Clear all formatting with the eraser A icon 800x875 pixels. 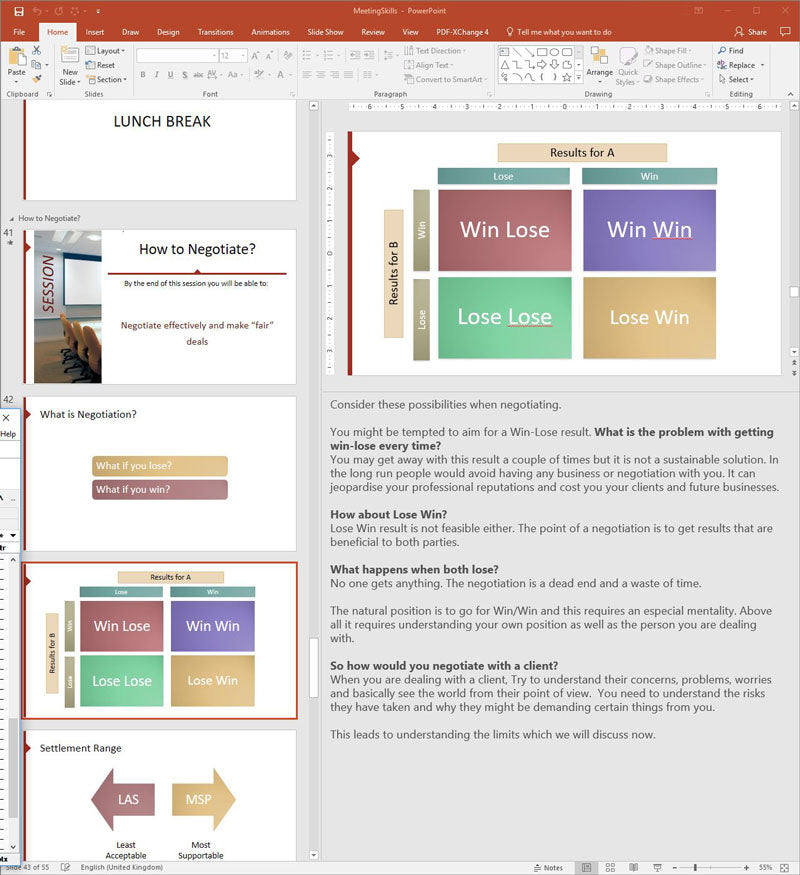click(287, 56)
